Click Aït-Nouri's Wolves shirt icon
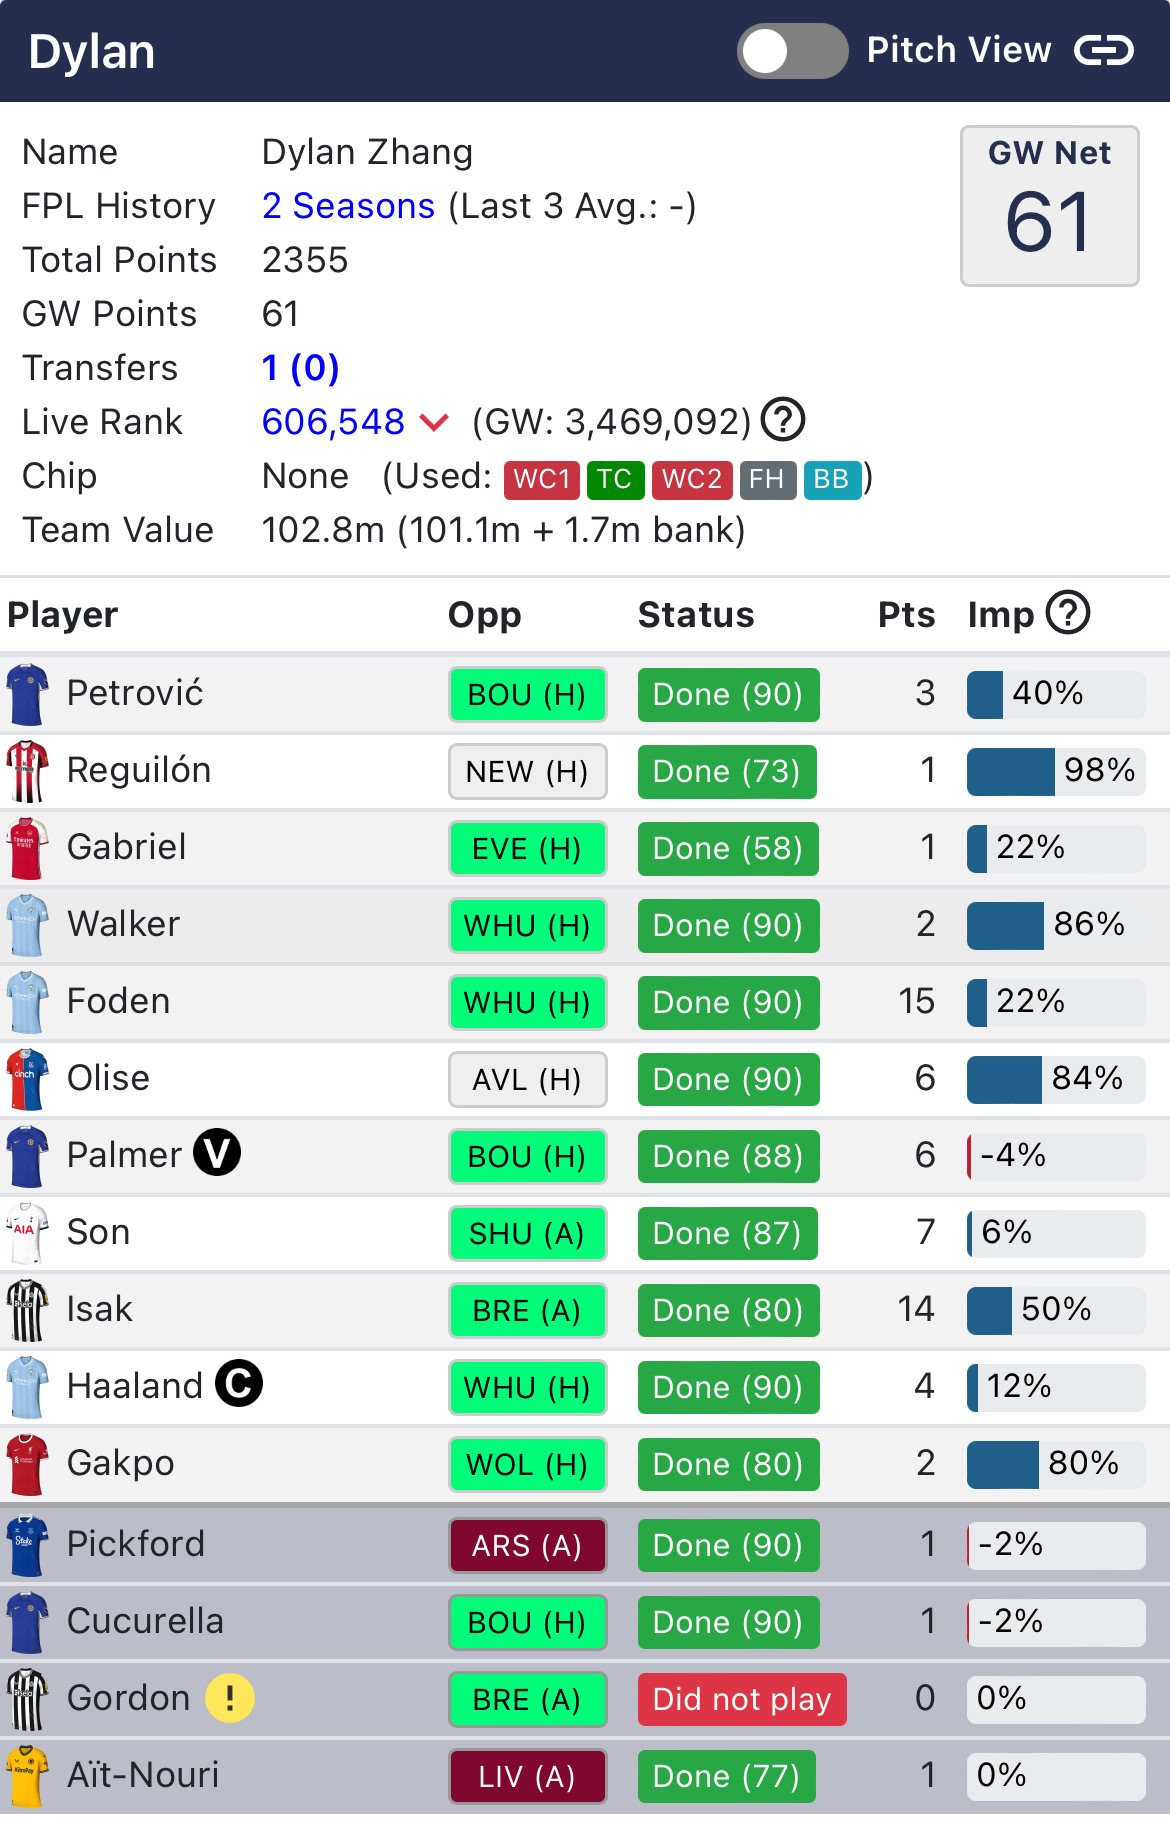Viewport: 1170px width, 1822px height. coord(27,1776)
